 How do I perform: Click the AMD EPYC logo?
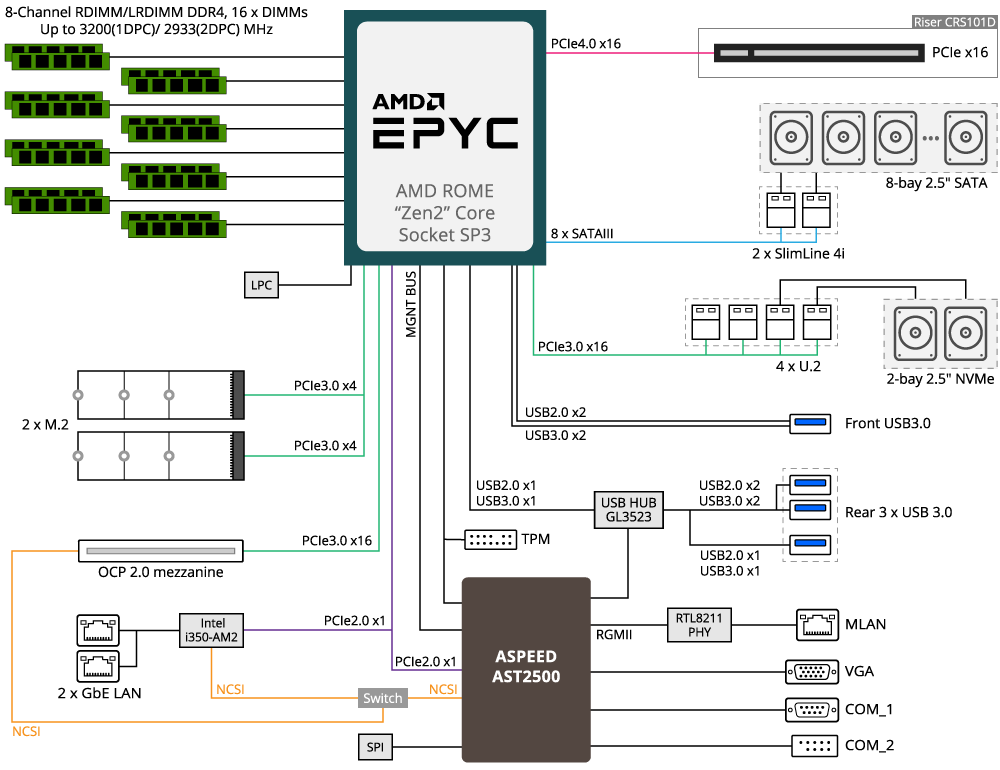tap(445, 121)
